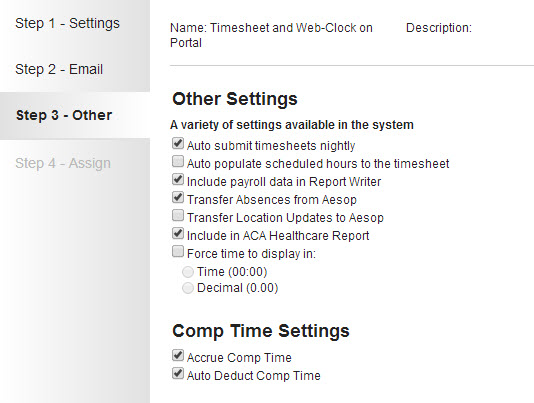Click the Auto submit timesheets nightly label

click(271, 146)
